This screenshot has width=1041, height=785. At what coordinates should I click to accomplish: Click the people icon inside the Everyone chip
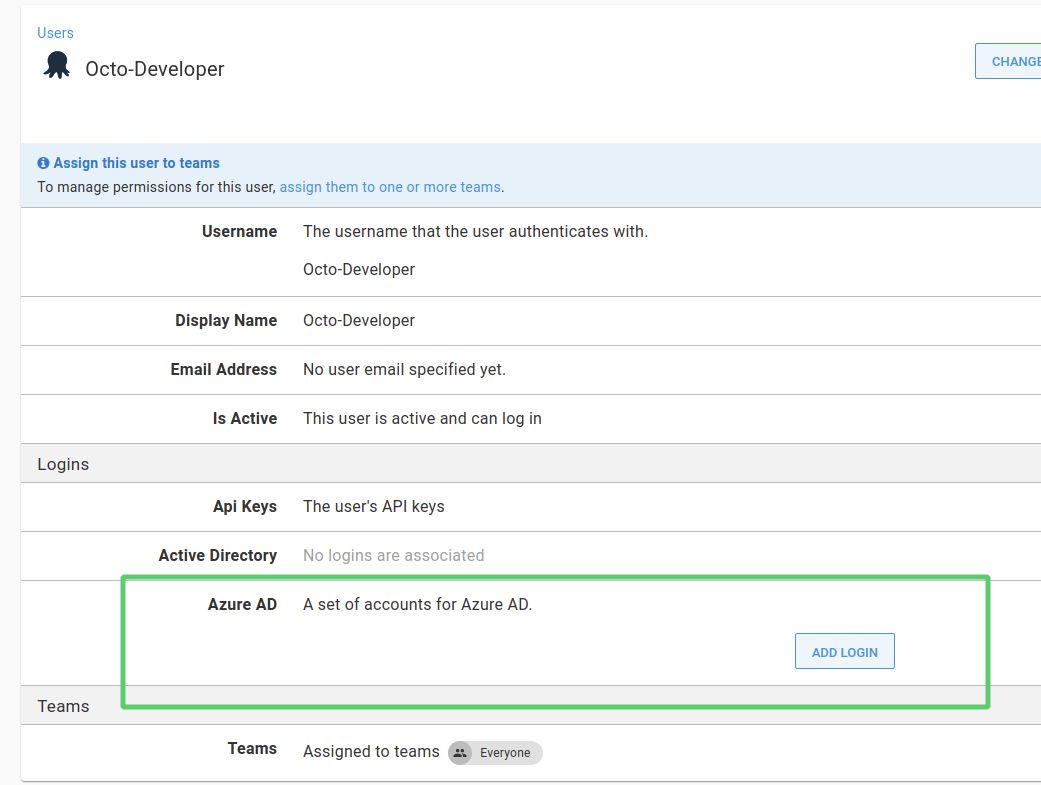(x=459, y=753)
